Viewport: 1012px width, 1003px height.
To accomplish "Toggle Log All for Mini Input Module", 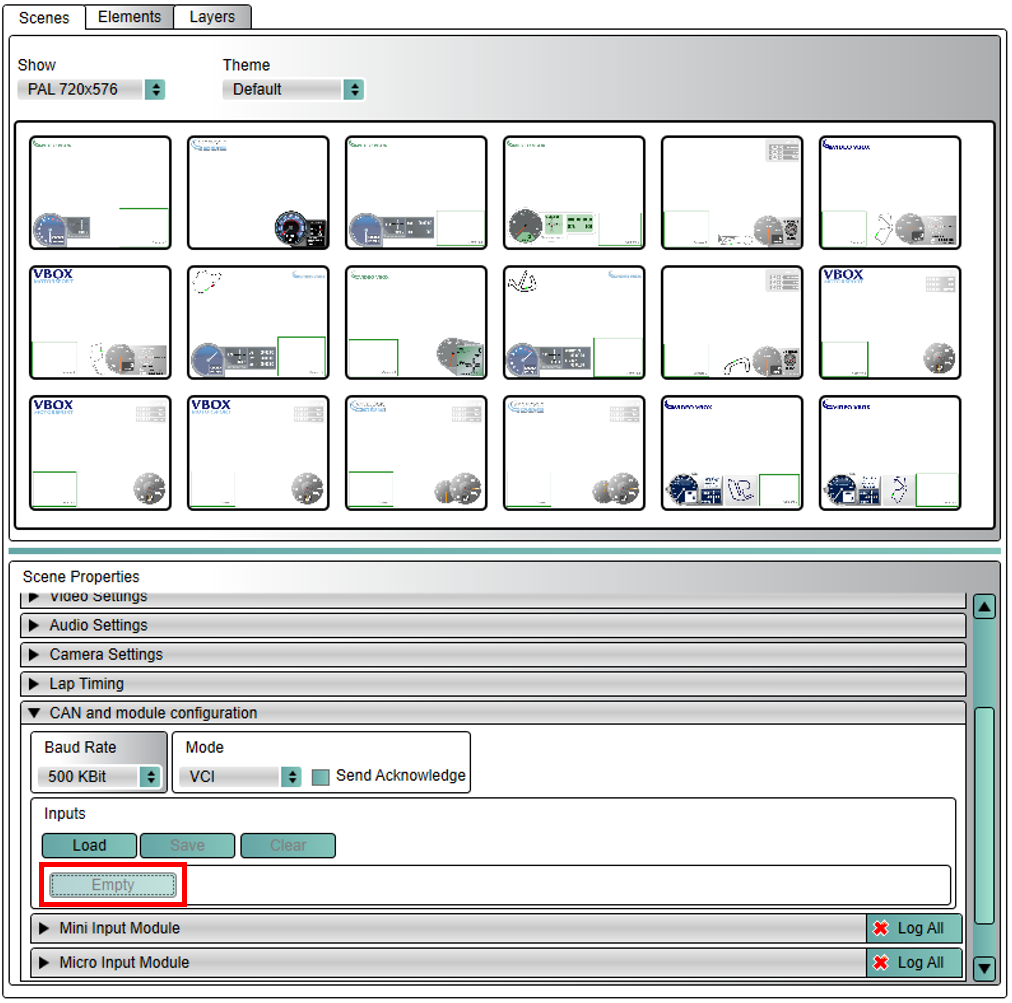I will click(x=914, y=928).
